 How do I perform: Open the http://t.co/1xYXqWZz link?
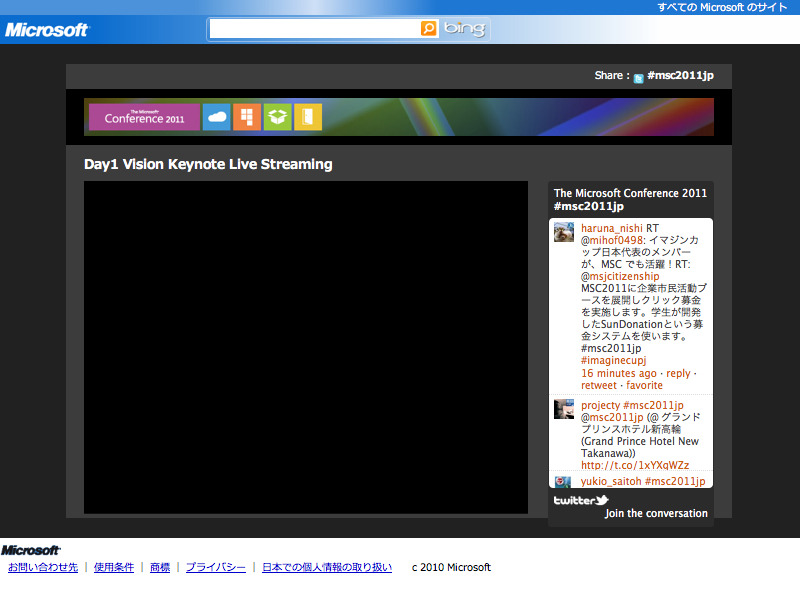pyautogui.click(x=635, y=465)
